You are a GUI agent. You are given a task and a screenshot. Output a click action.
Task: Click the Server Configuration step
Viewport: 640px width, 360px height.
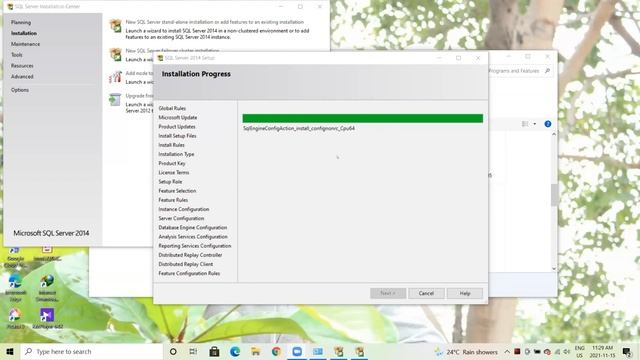[x=181, y=218]
